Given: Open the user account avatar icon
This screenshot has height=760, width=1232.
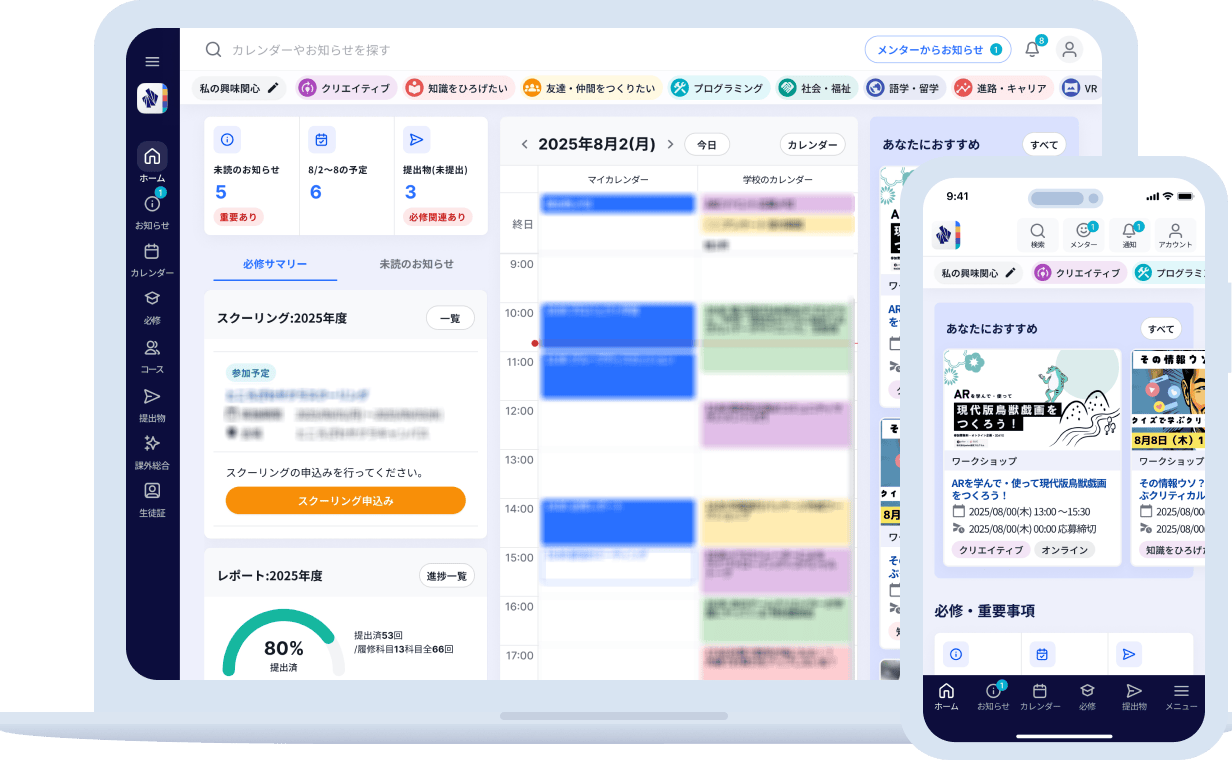Looking at the screenshot, I should pos(1069,49).
